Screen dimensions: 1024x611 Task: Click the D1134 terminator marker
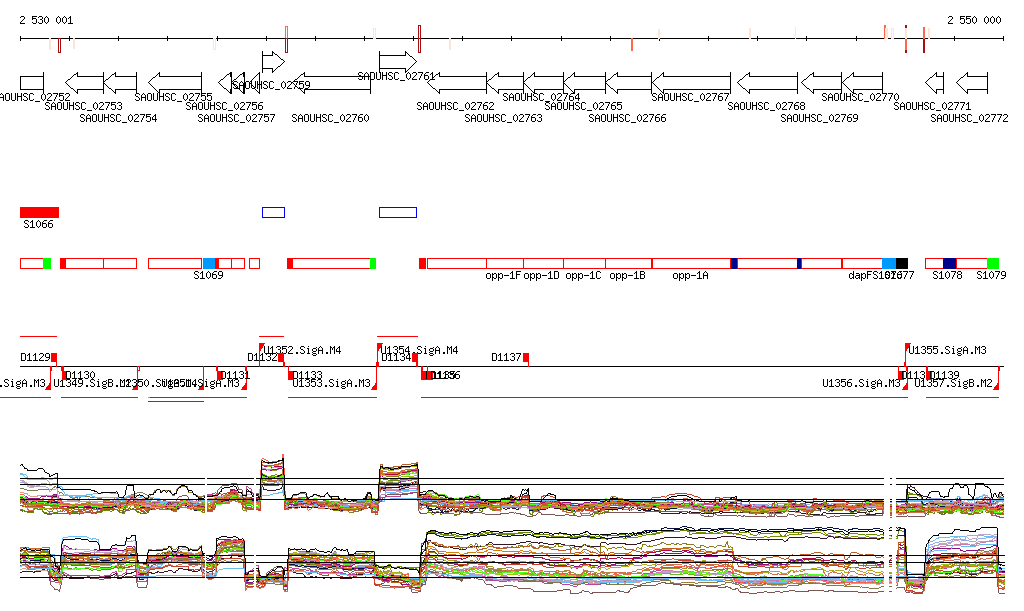point(415,357)
